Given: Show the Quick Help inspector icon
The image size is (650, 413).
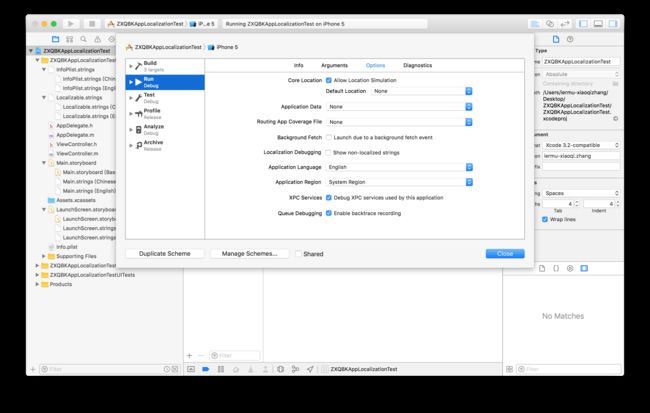Looking at the screenshot, I should 570,39.
